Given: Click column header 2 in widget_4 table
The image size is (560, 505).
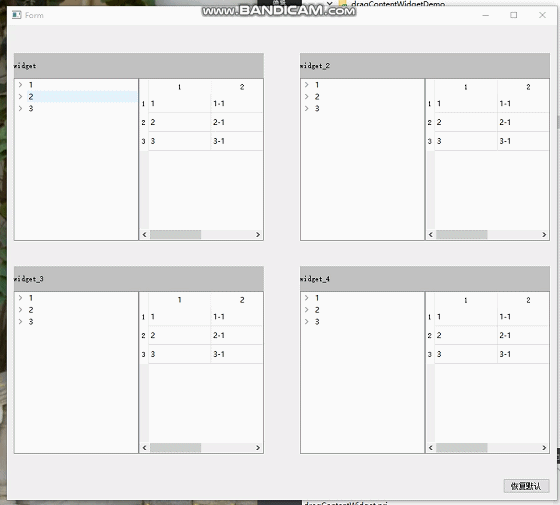Looking at the screenshot, I should 523,300.
